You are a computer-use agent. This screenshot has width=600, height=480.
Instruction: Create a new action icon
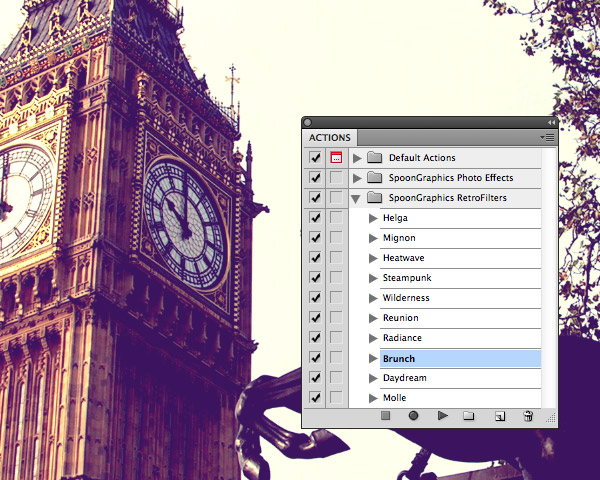500,416
